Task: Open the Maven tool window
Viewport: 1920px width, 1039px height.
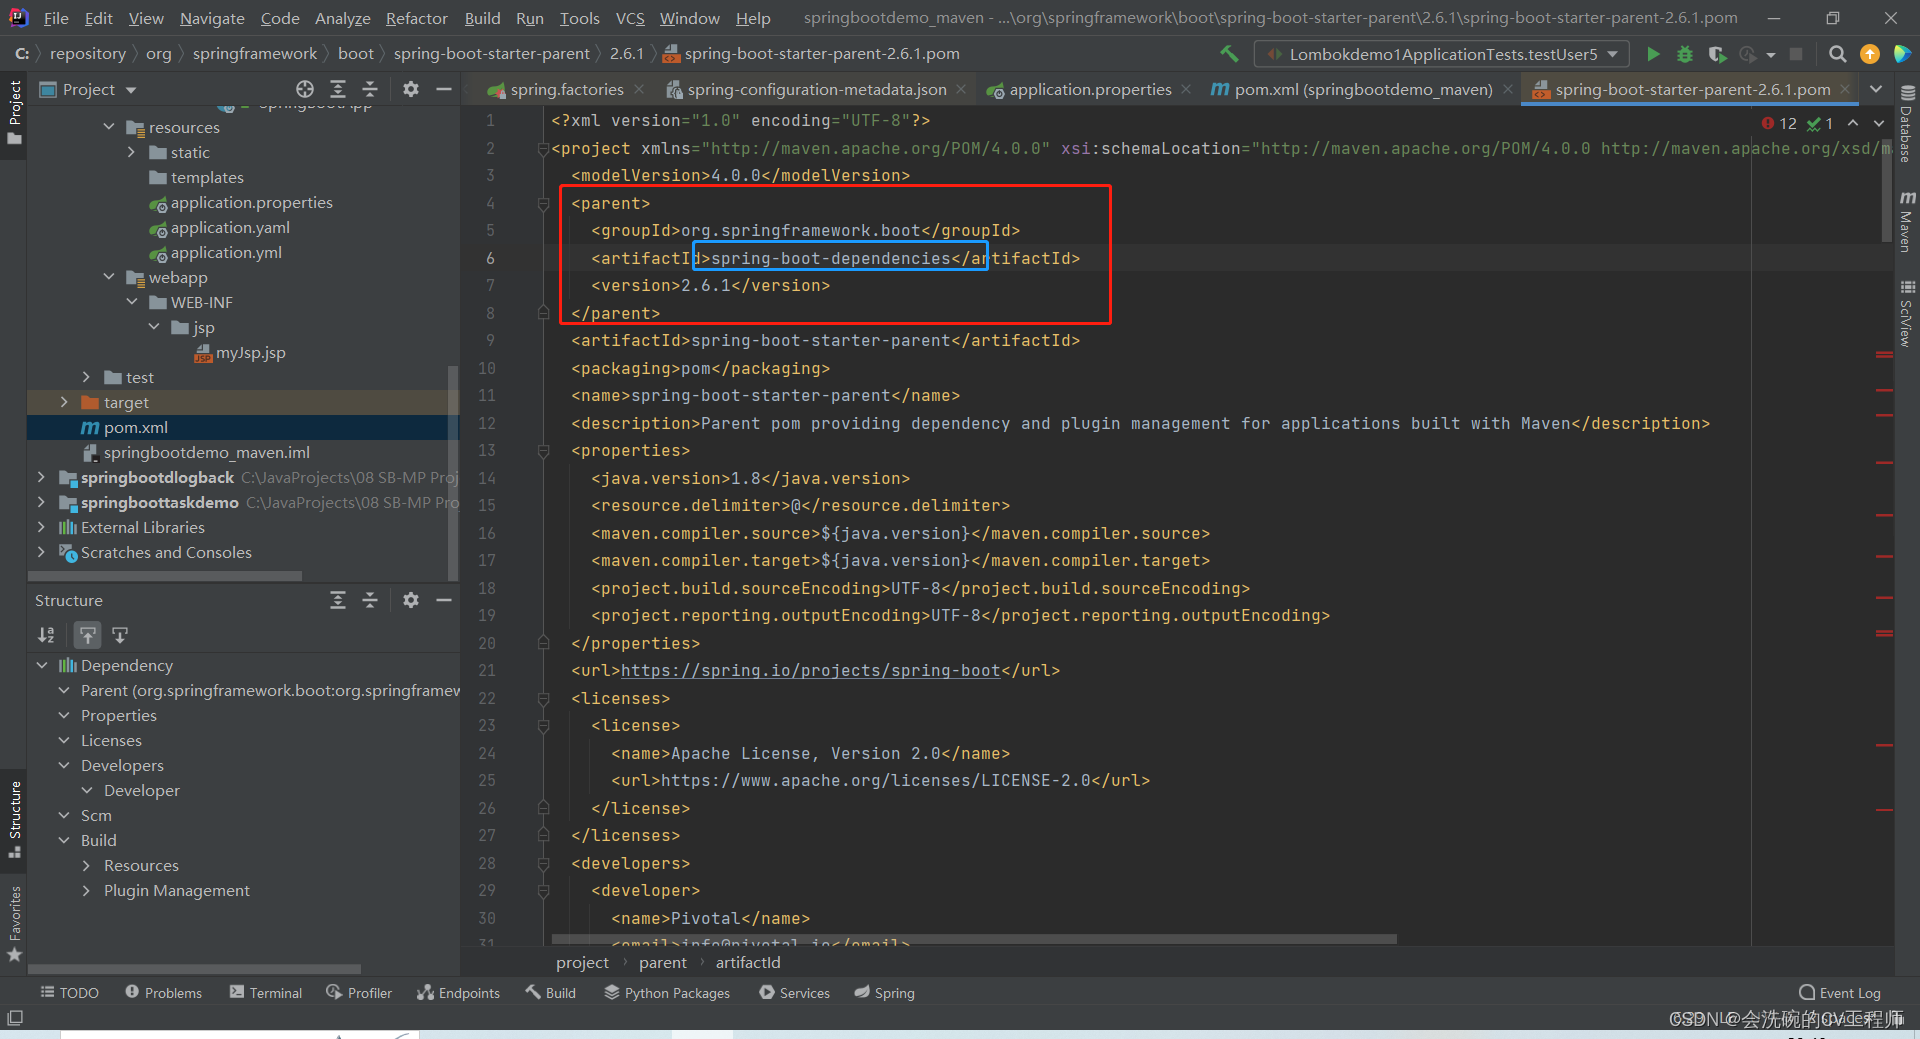Action: click(1907, 222)
